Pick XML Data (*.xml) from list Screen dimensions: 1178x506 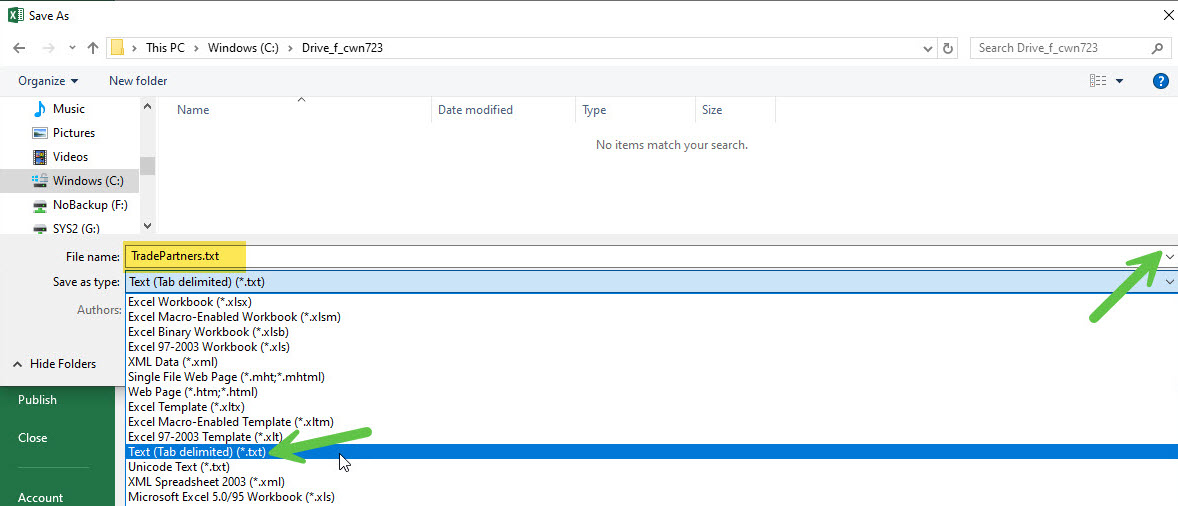coord(172,362)
